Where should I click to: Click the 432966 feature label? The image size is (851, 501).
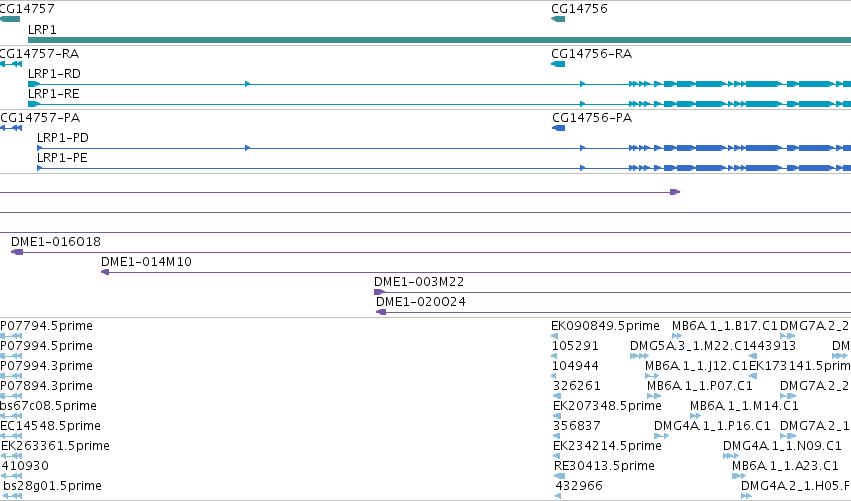click(x=579, y=486)
